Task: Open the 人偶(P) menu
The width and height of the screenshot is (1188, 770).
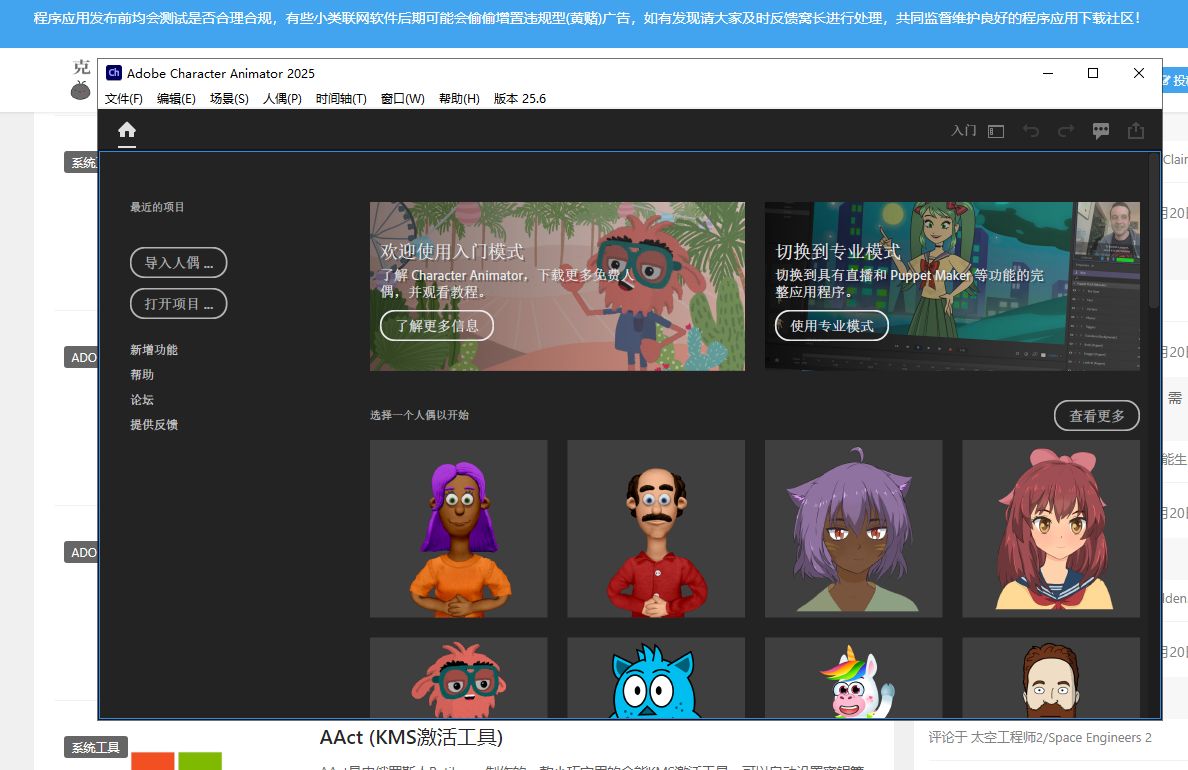Action: (x=283, y=98)
